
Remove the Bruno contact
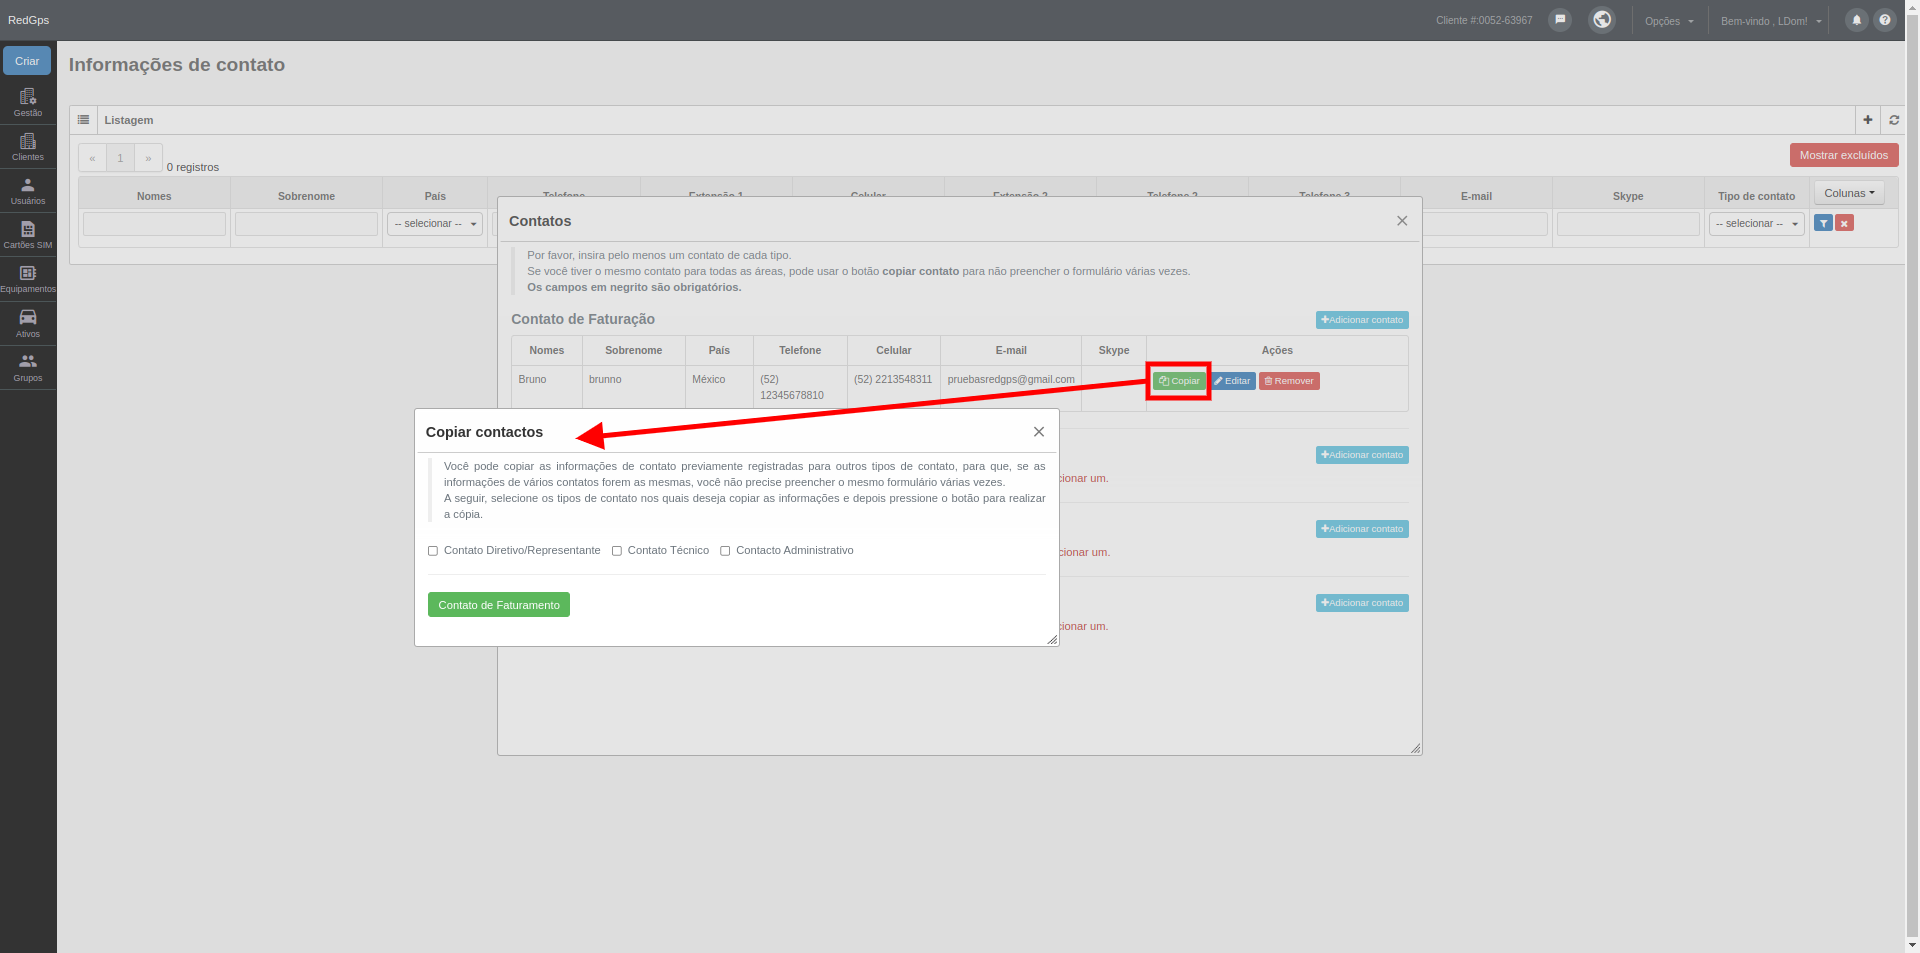[1289, 381]
